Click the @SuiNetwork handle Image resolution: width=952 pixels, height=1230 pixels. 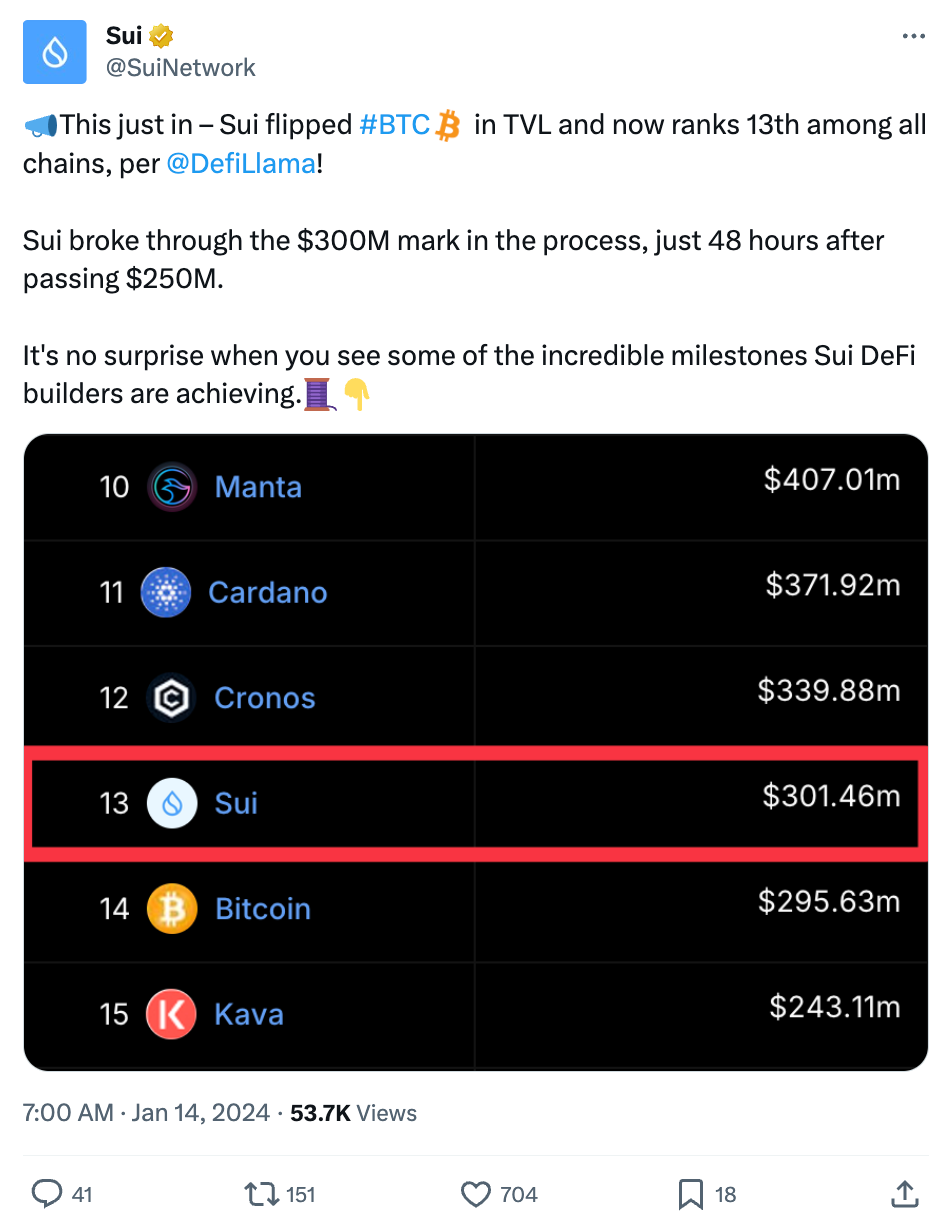coord(180,67)
